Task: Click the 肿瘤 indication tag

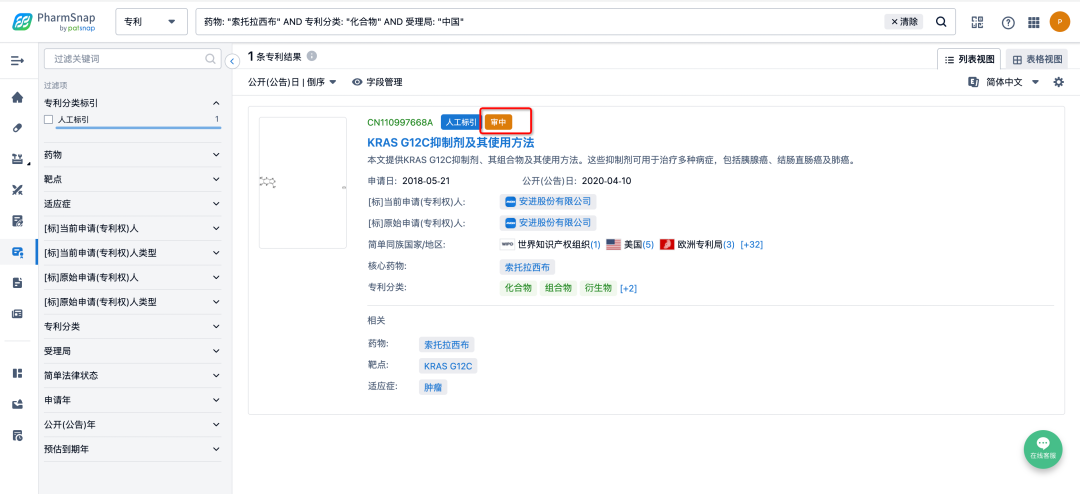Action: tap(433, 387)
